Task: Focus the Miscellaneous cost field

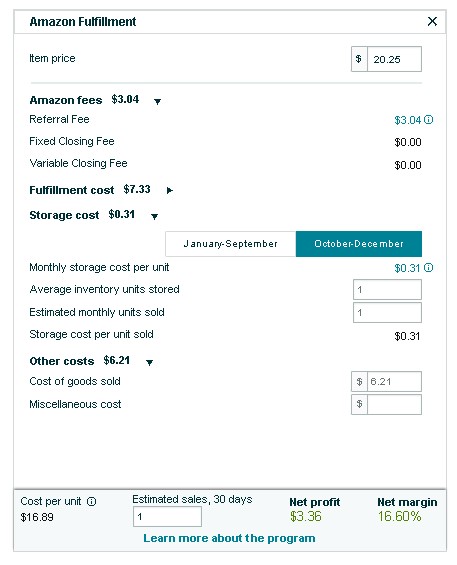Action: click(394, 404)
